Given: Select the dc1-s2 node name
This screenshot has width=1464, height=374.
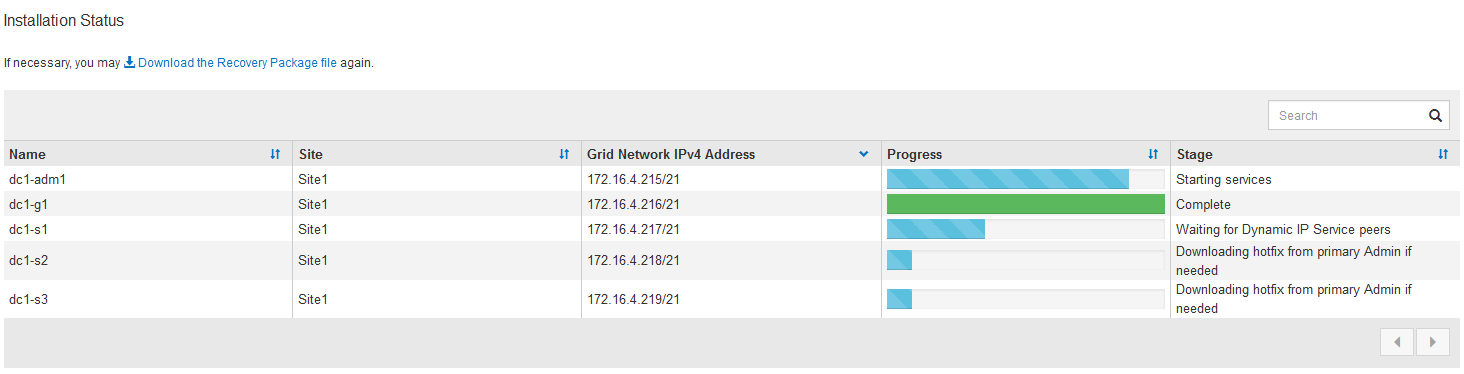Looking at the screenshot, I should (x=28, y=260).
